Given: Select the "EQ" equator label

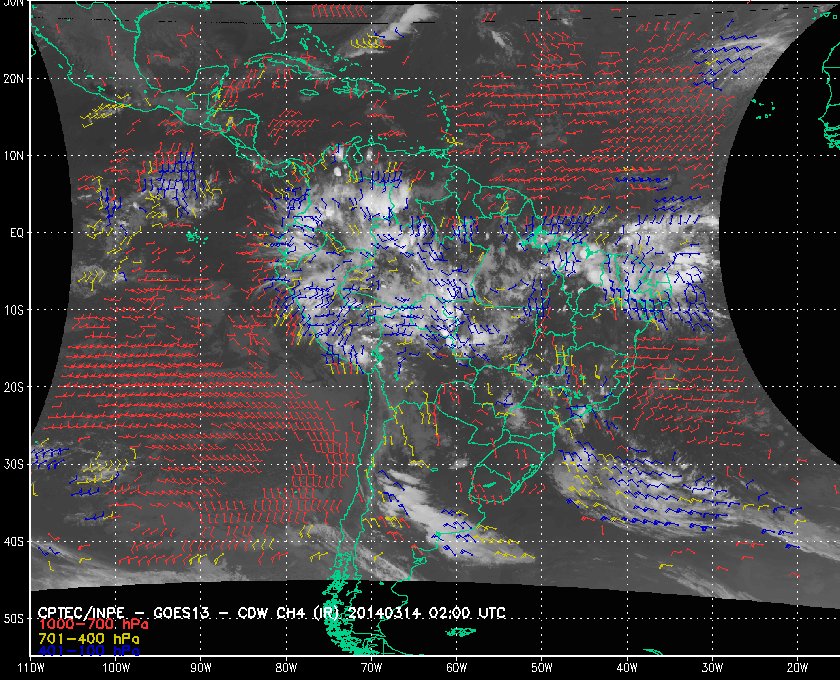Looking at the screenshot, I should (x=17, y=233).
